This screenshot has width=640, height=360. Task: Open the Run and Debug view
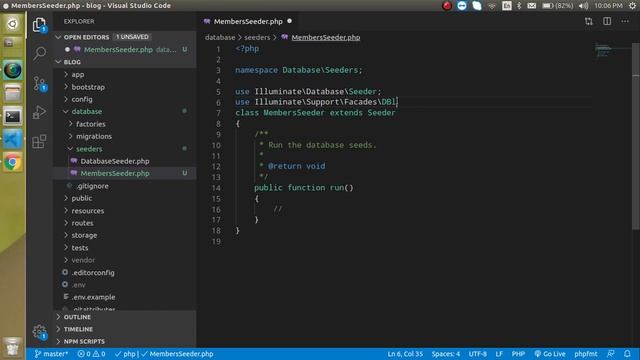[x=40, y=112]
